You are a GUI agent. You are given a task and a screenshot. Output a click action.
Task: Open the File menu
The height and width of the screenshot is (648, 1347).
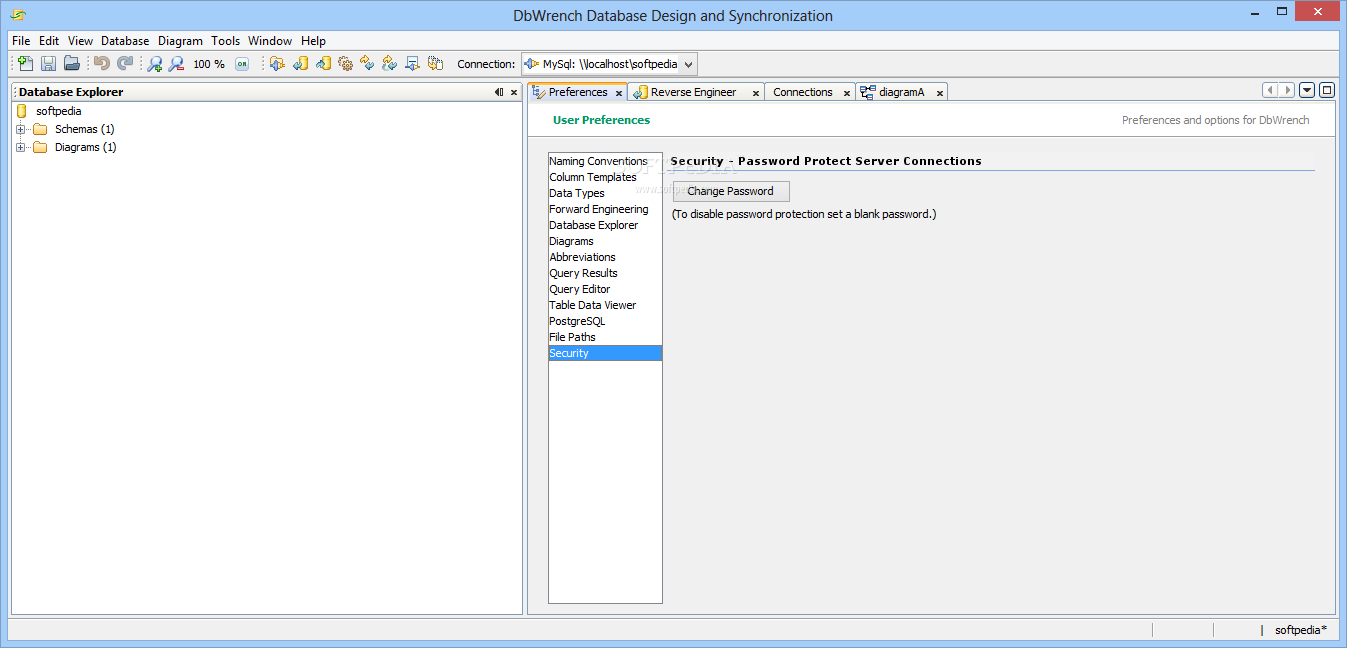[x=21, y=41]
